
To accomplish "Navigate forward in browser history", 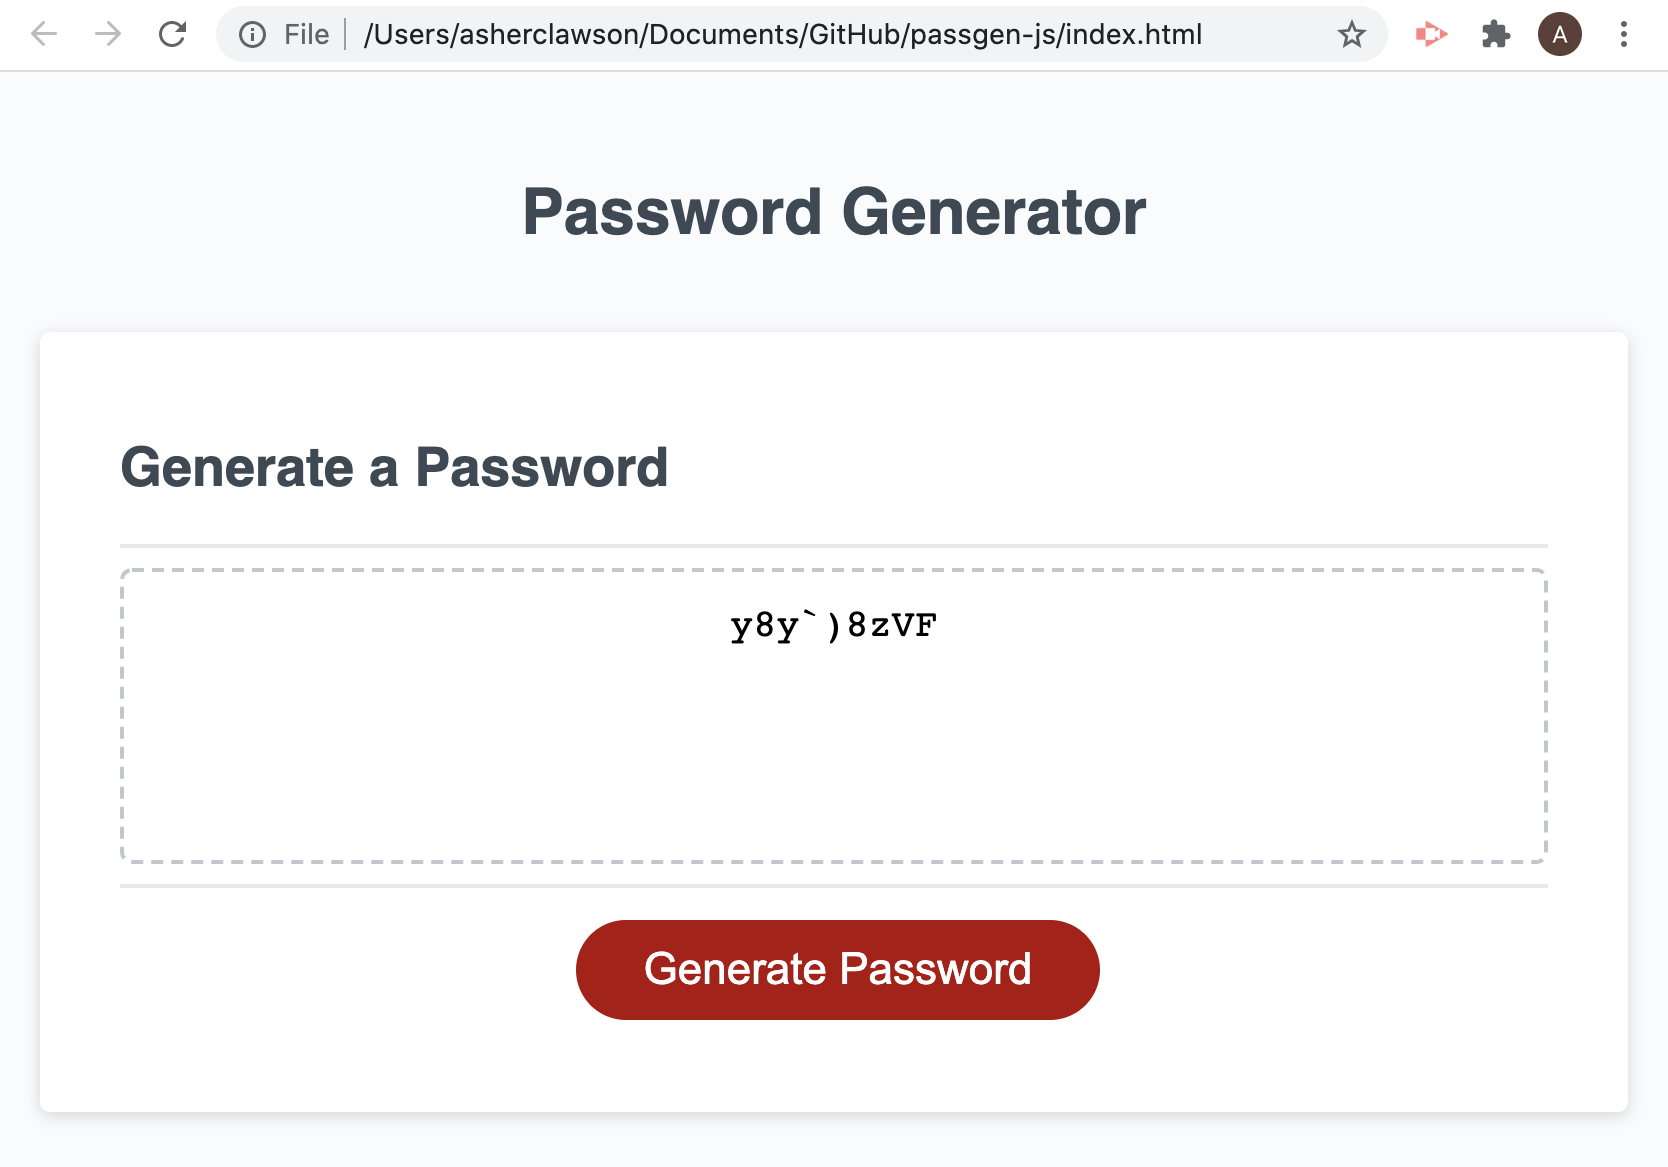I will pos(107,34).
